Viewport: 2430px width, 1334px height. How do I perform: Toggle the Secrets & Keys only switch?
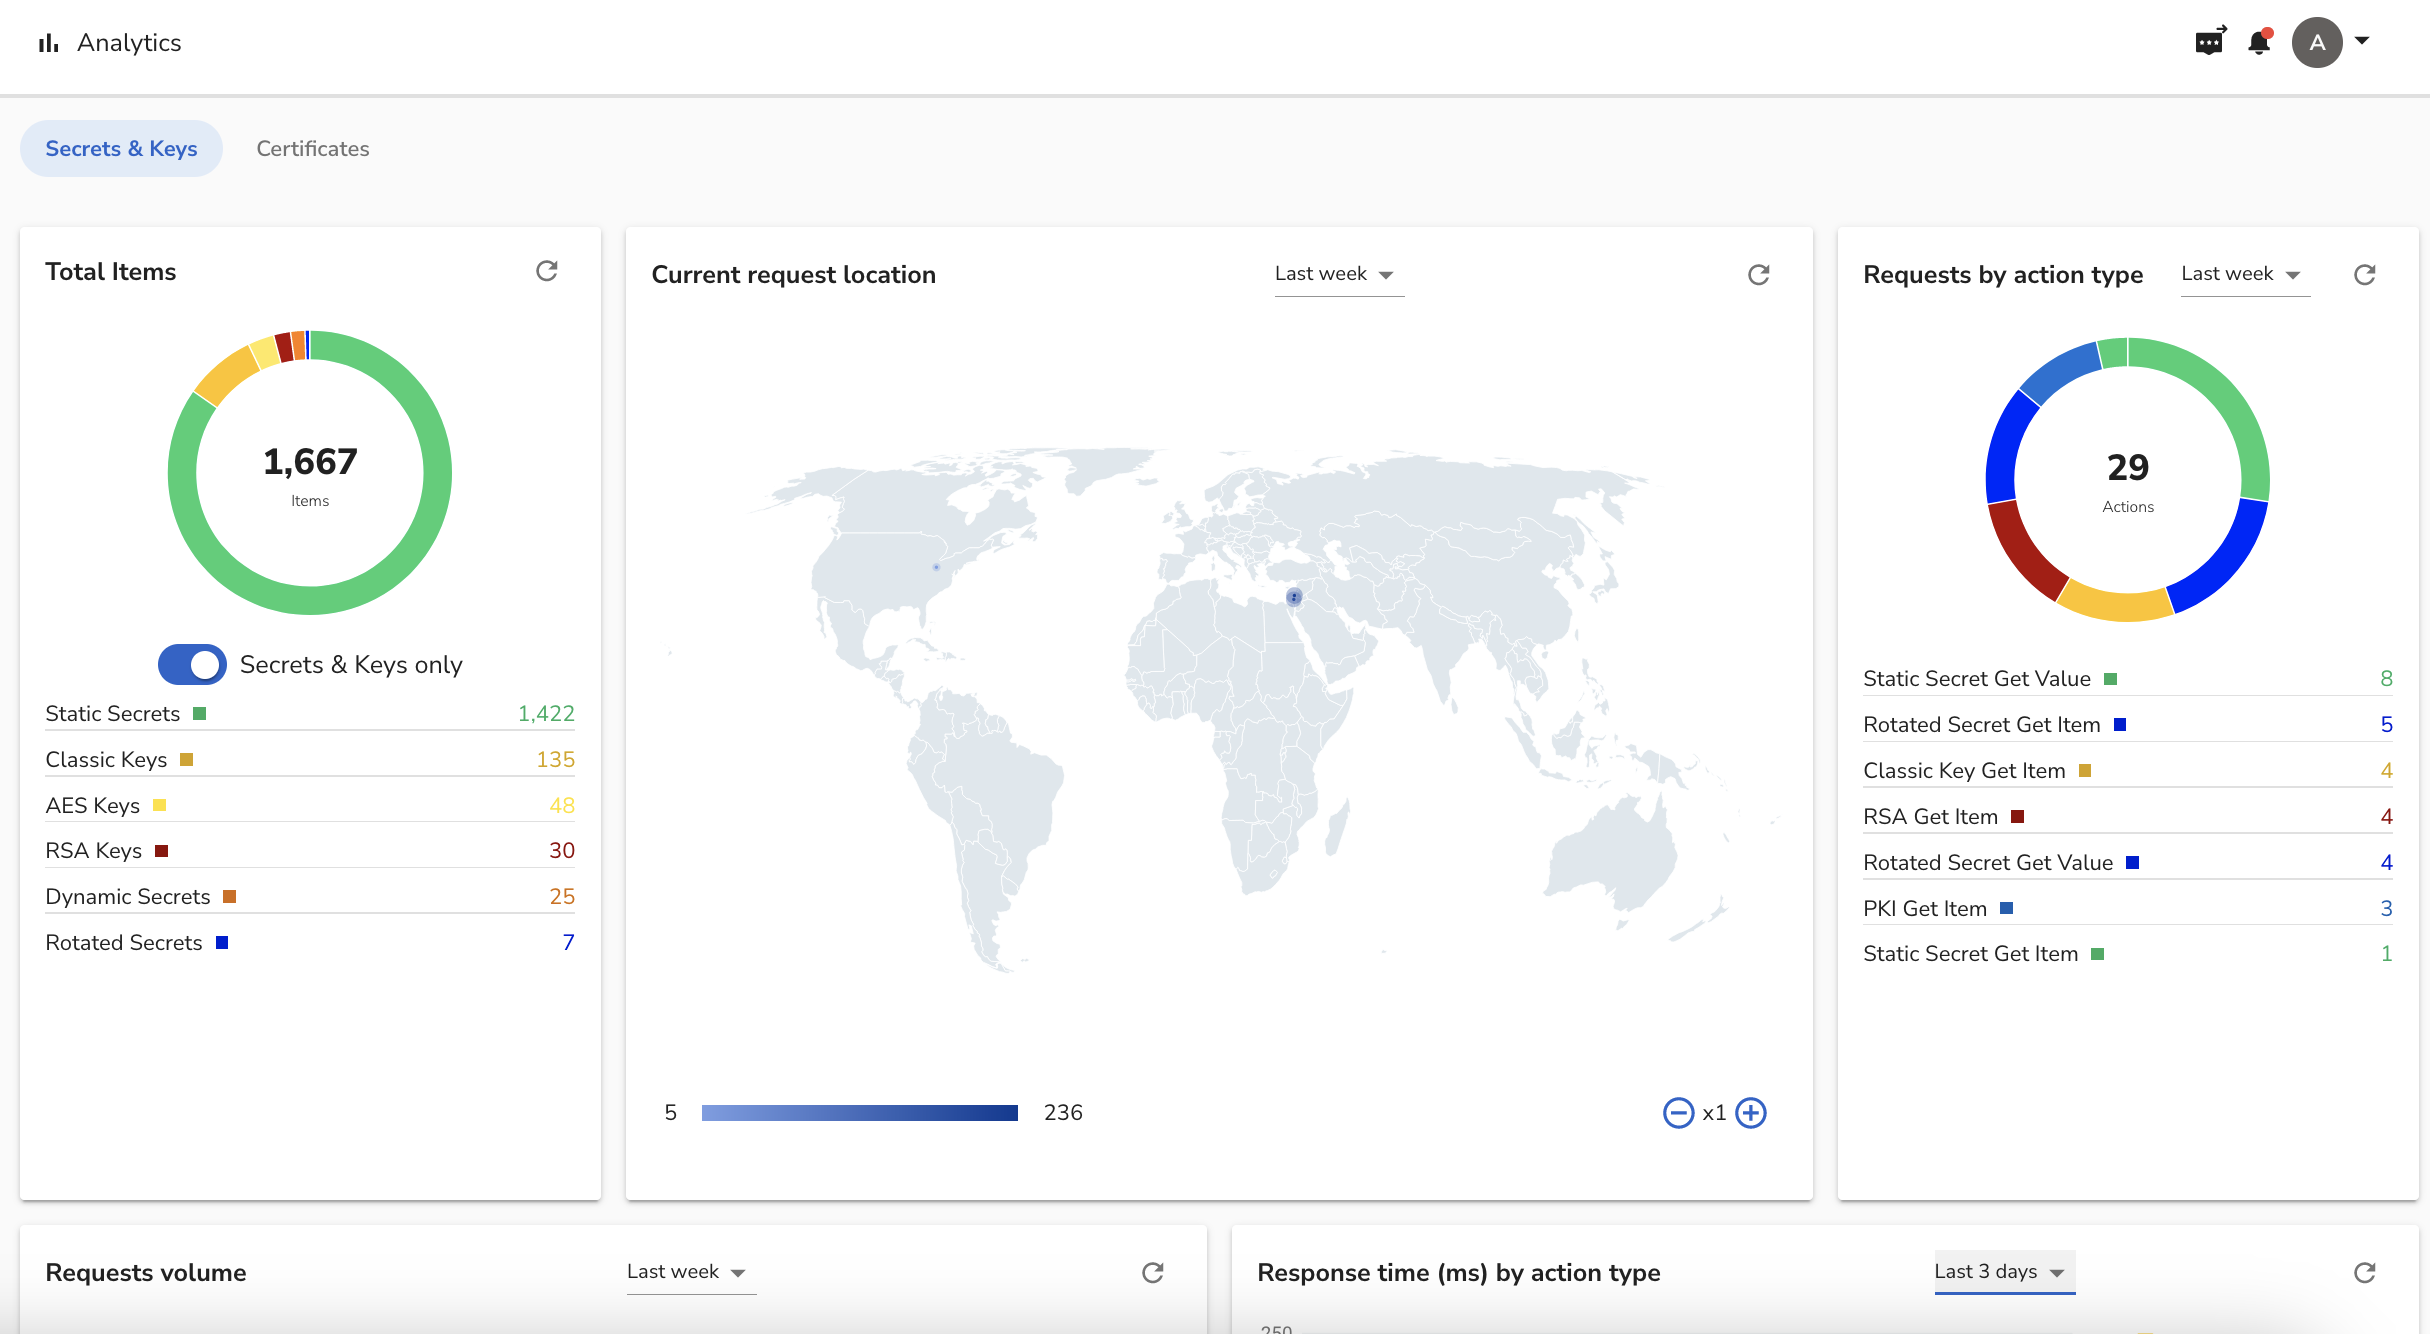(x=193, y=665)
